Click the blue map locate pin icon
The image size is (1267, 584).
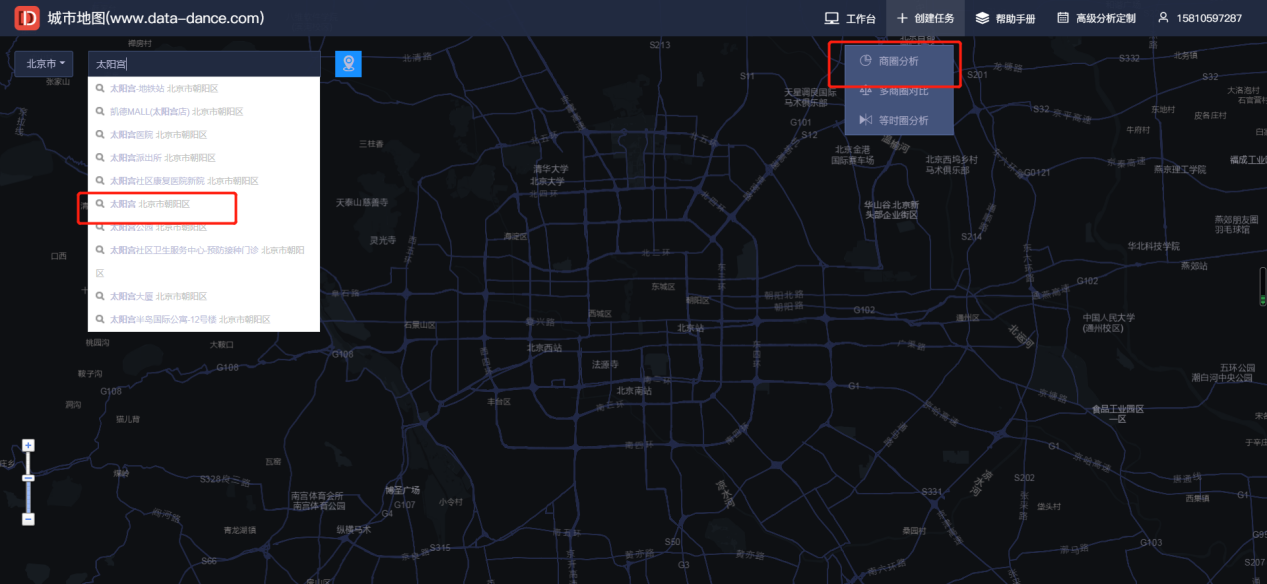348,64
